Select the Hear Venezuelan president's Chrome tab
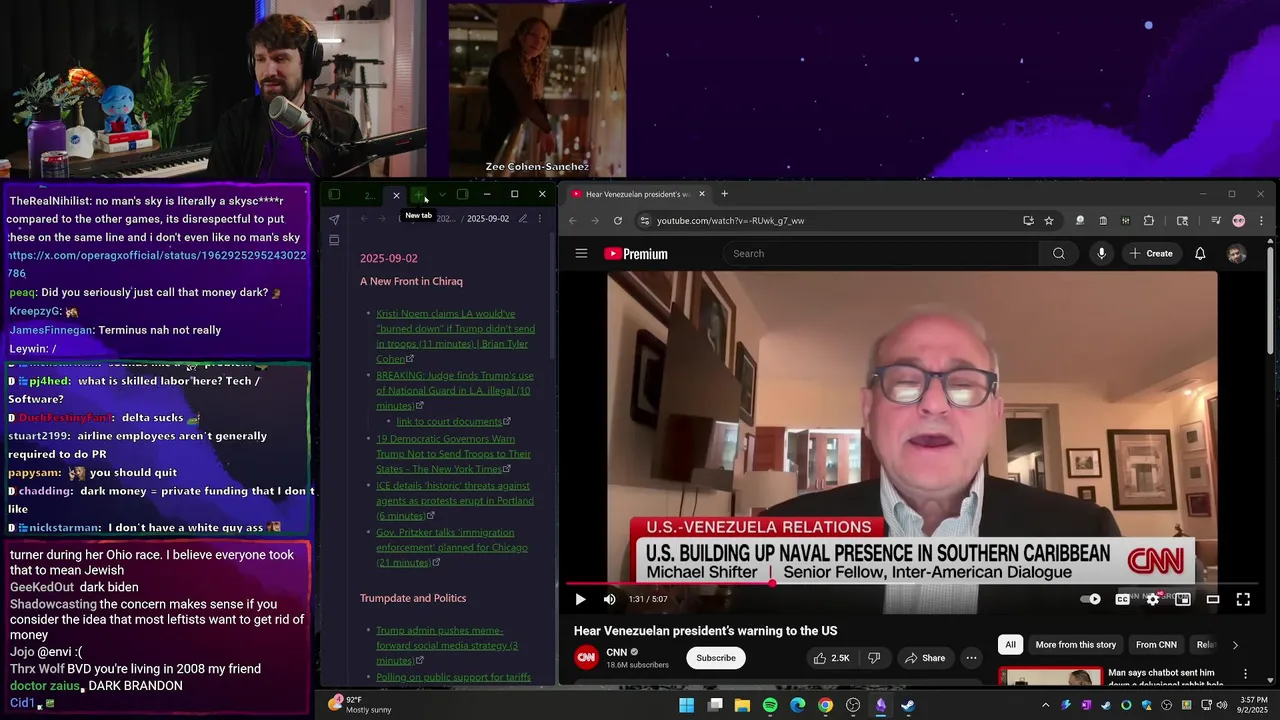The image size is (1280, 720). [637, 194]
